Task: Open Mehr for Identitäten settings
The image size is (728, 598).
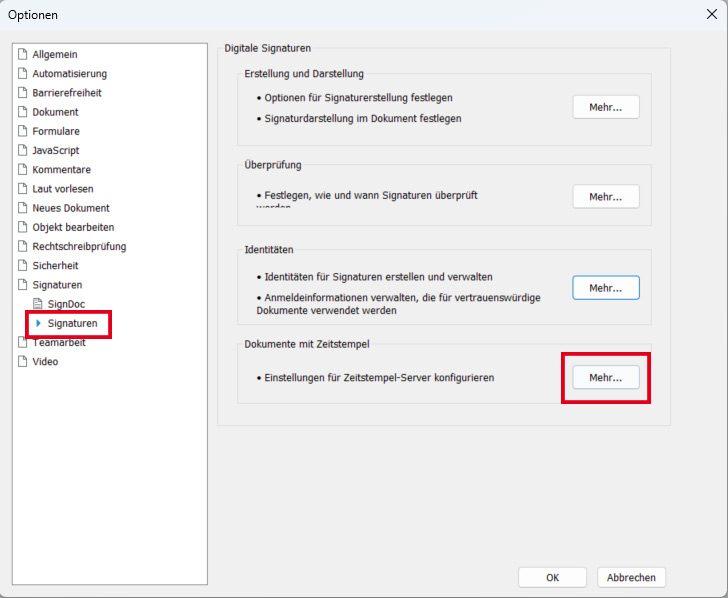Action: (x=605, y=288)
